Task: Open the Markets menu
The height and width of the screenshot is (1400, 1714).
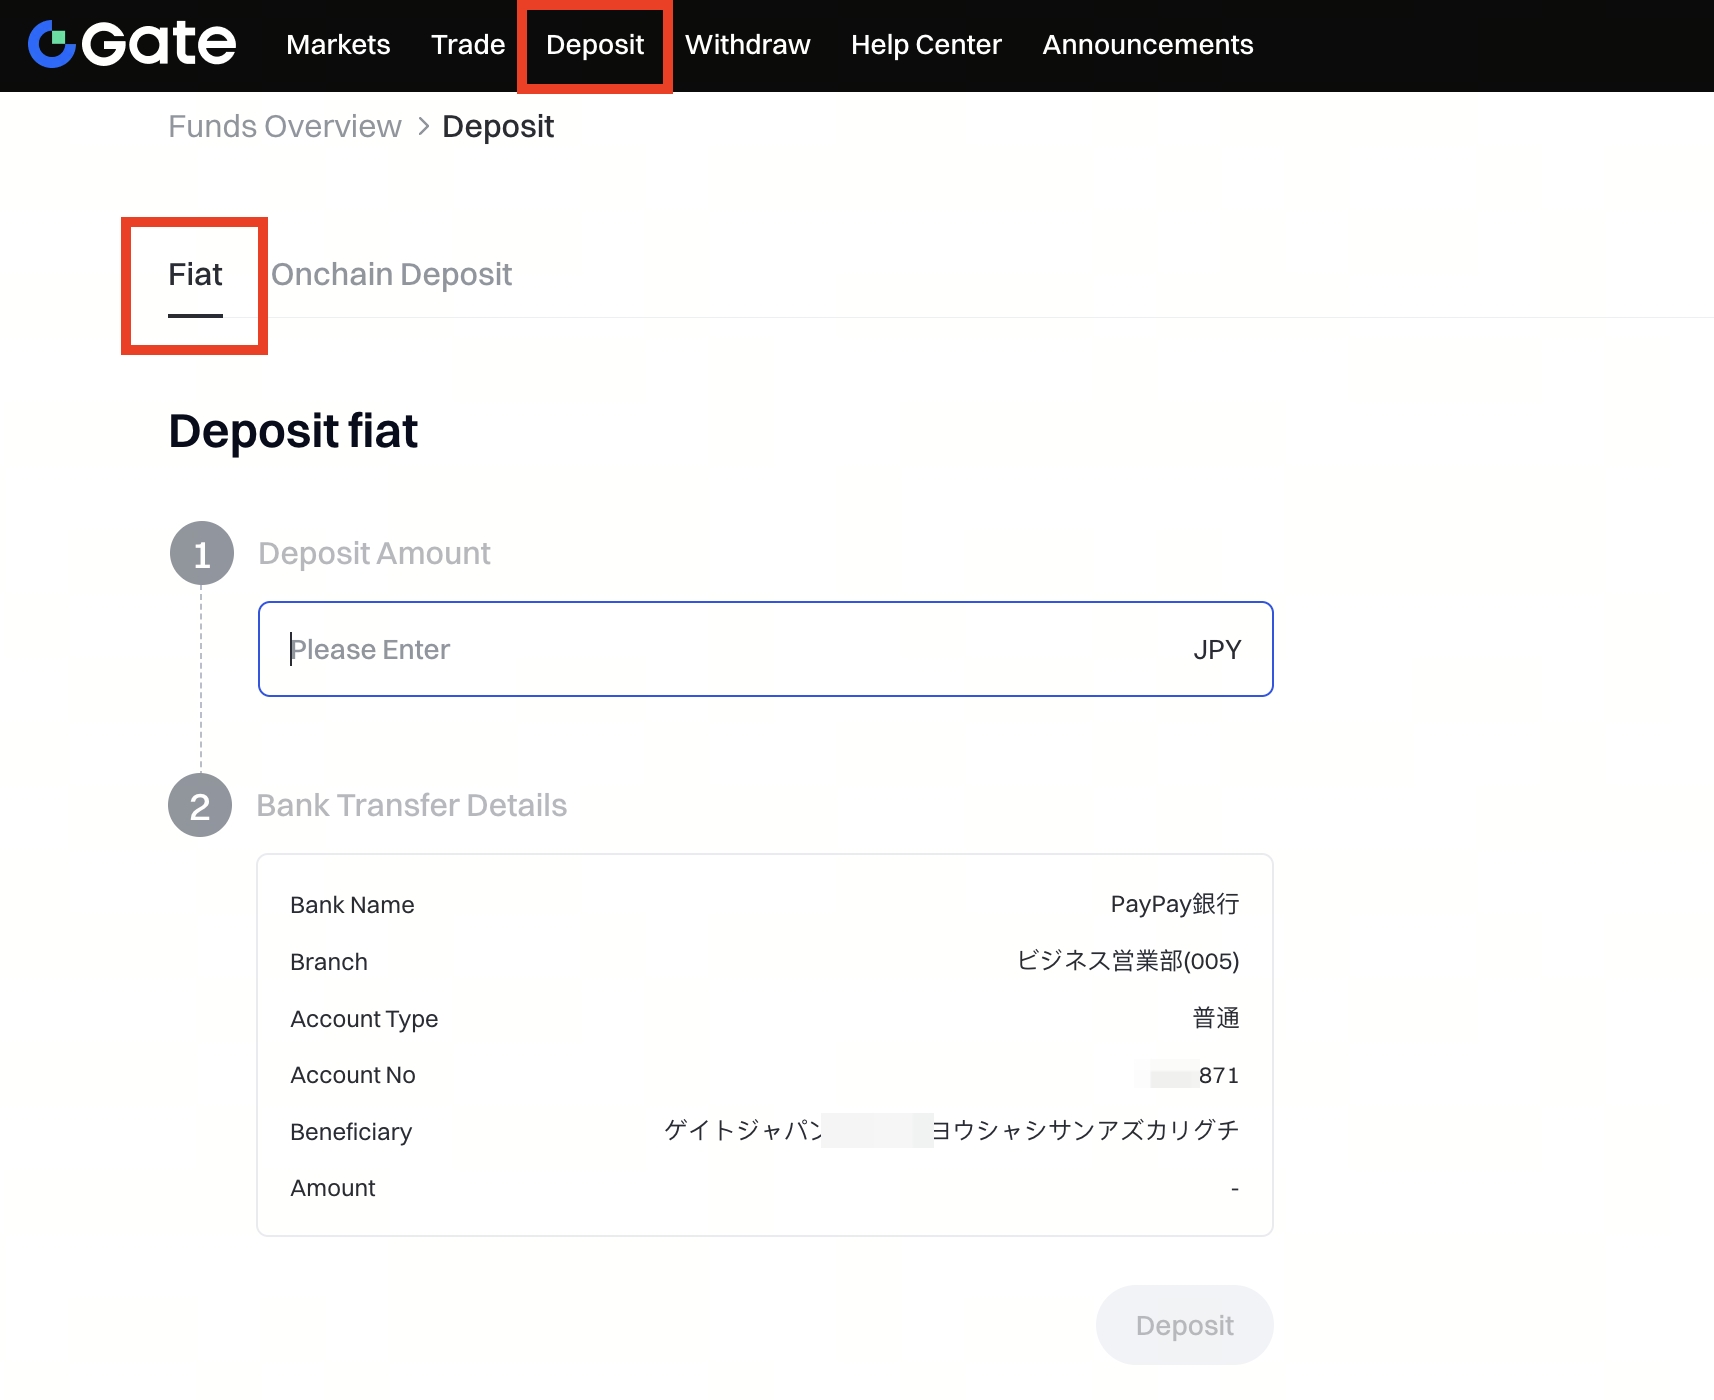Action: pyautogui.click(x=338, y=45)
